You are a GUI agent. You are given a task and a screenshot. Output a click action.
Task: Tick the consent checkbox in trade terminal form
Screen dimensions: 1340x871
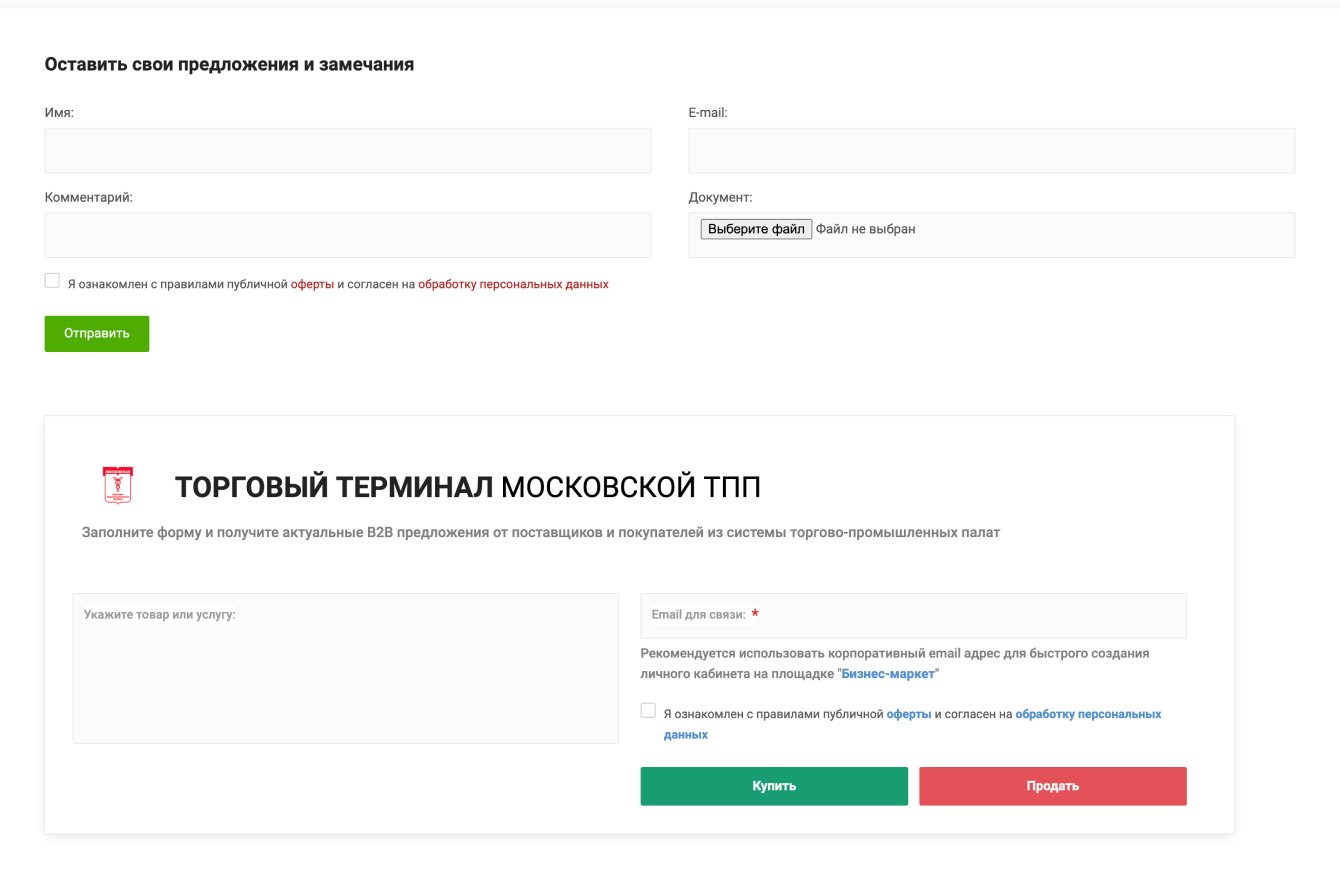[648, 711]
